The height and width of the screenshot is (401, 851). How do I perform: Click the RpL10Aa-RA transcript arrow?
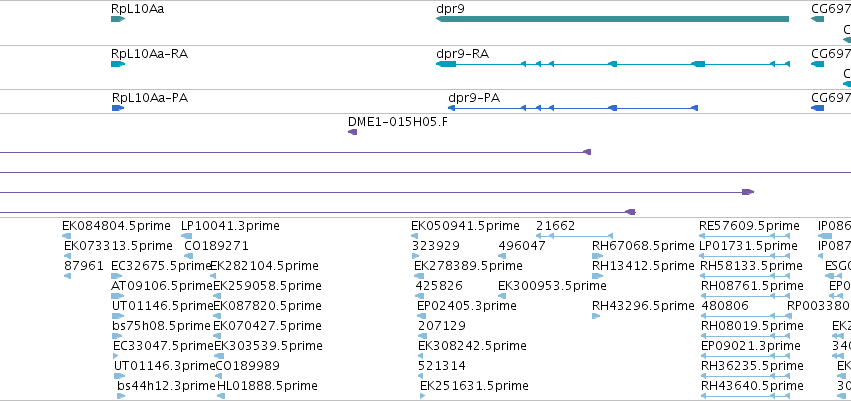click(118, 64)
